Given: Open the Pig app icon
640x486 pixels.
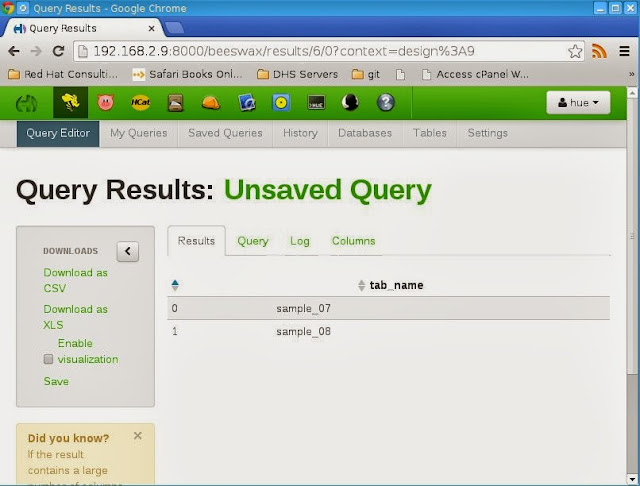Looking at the screenshot, I should 105,102.
